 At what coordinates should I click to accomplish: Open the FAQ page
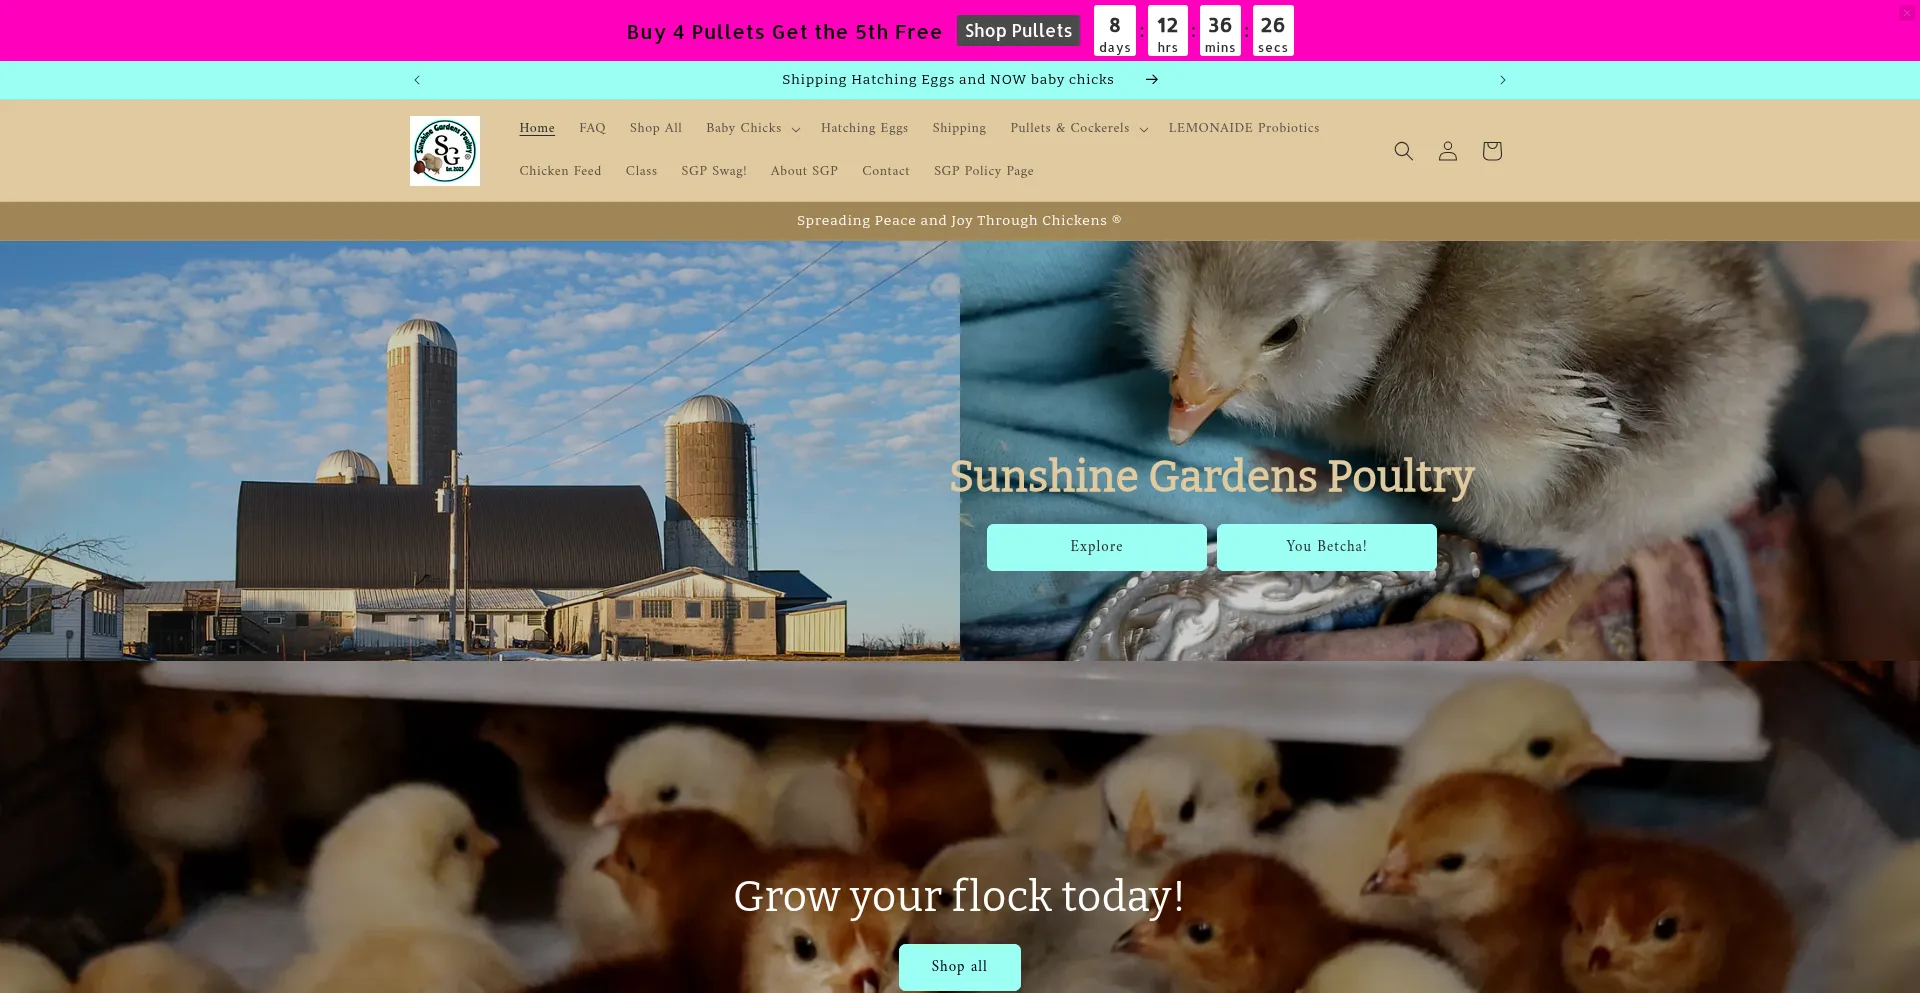[592, 128]
